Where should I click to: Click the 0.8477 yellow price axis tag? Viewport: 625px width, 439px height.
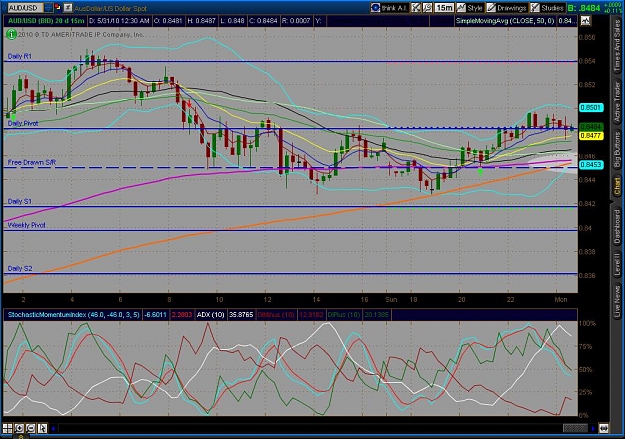591,136
